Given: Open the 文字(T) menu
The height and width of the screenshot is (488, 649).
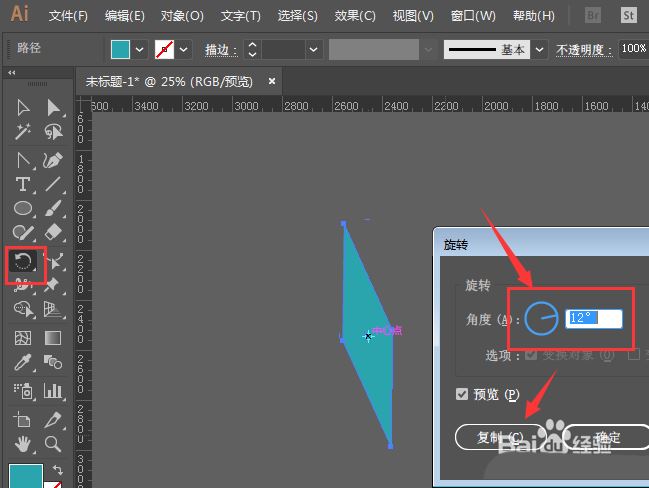Looking at the screenshot, I should point(240,16).
